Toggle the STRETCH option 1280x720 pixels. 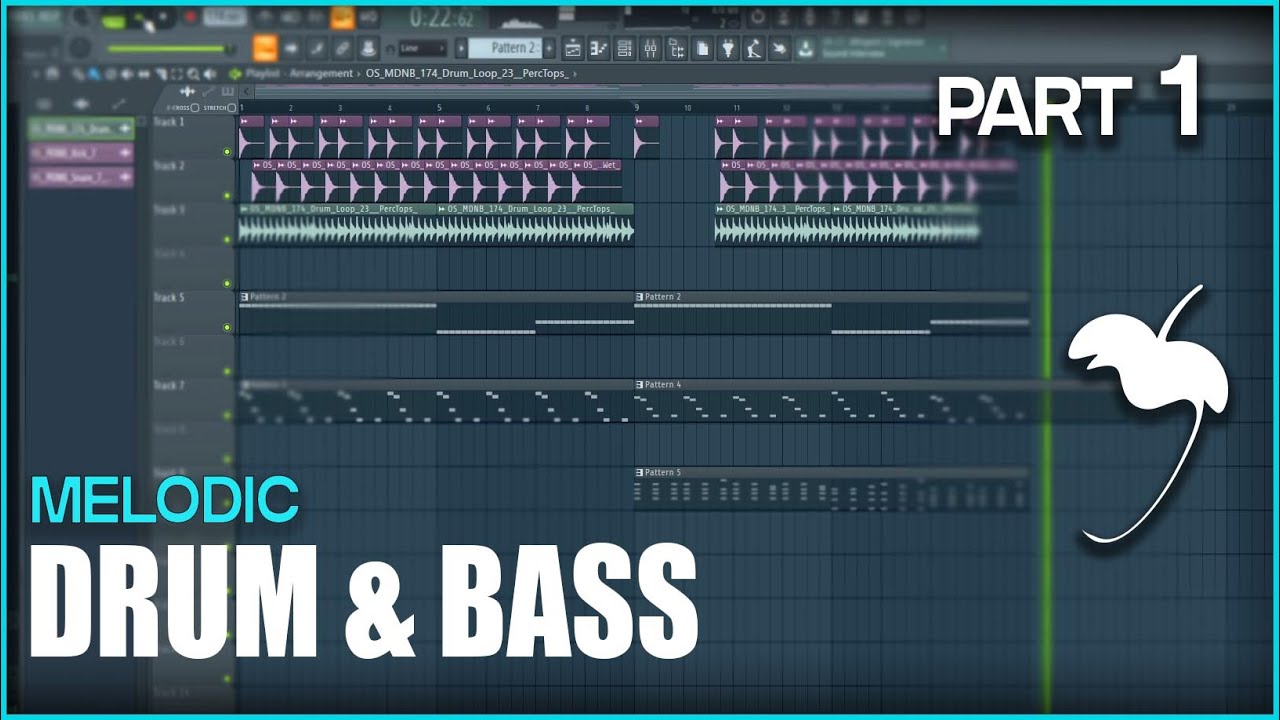pyautogui.click(x=231, y=107)
